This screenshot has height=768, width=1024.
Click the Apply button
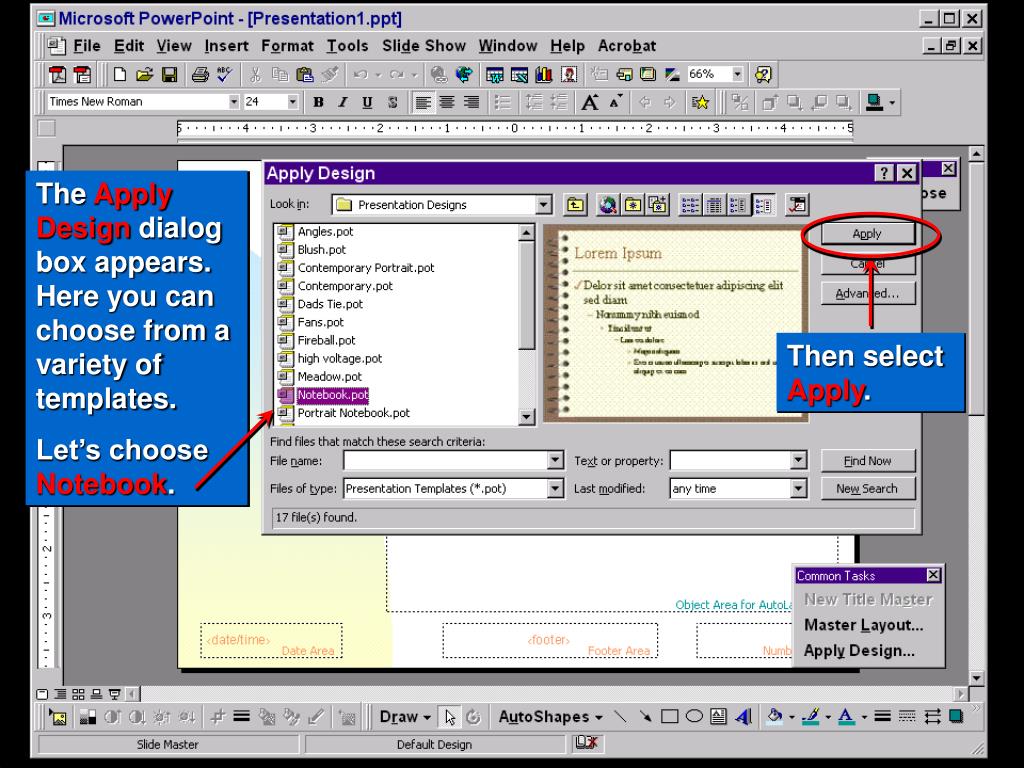click(x=867, y=234)
